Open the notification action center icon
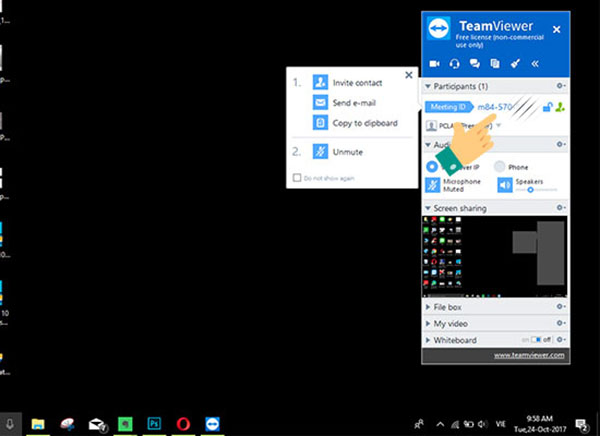Image resolution: width=600 pixels, height=436 pixels. [582, 425]
